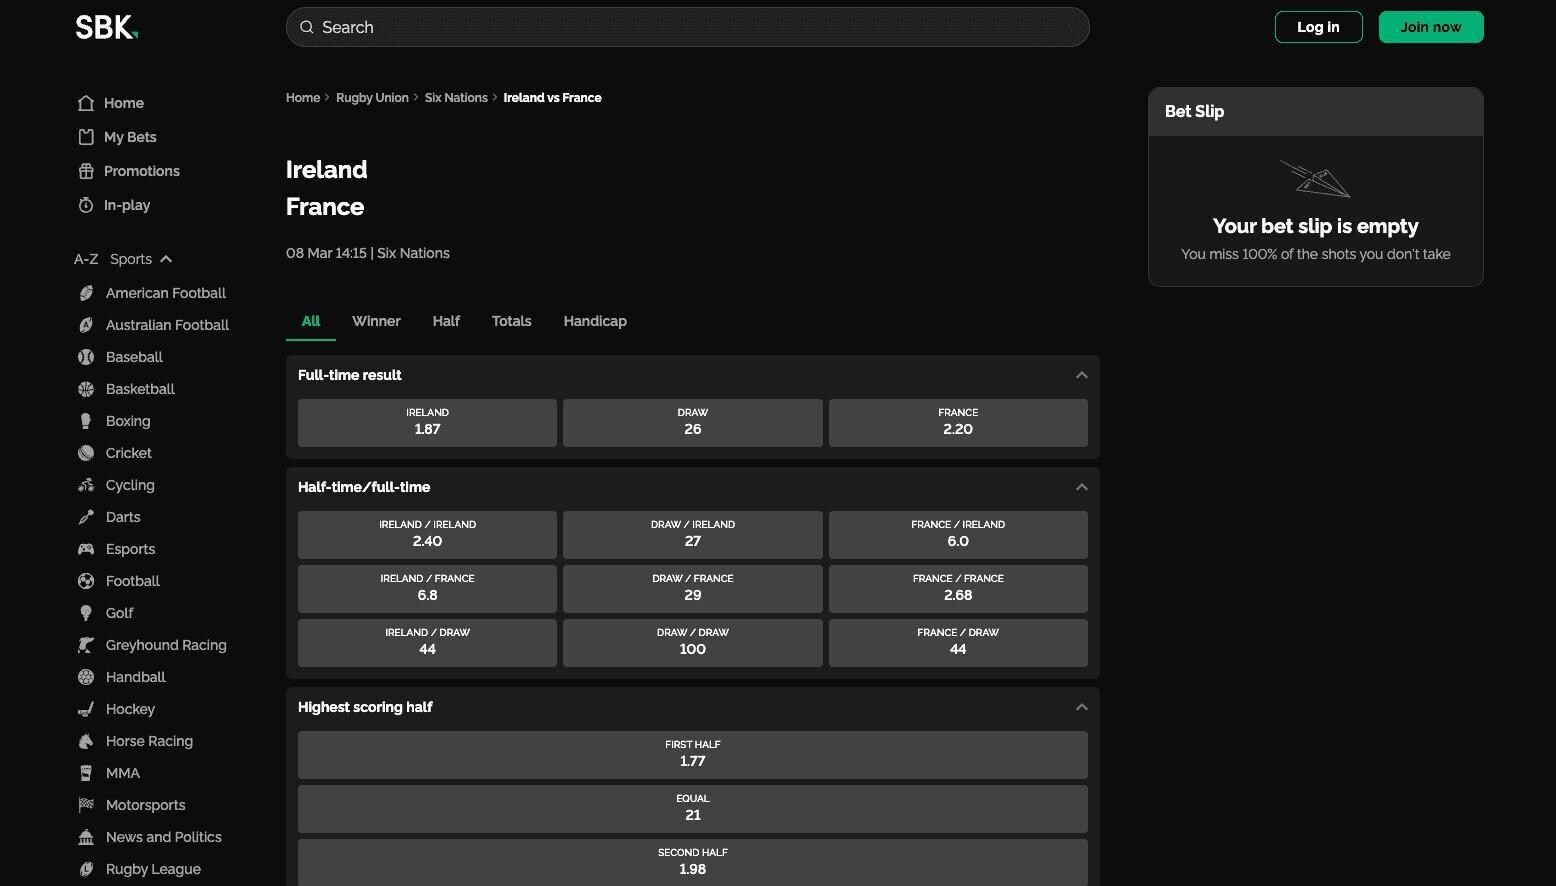Click the Darts icon
Screen dimensions: 1556x886
pyautogui.click(x=86, y=517)
